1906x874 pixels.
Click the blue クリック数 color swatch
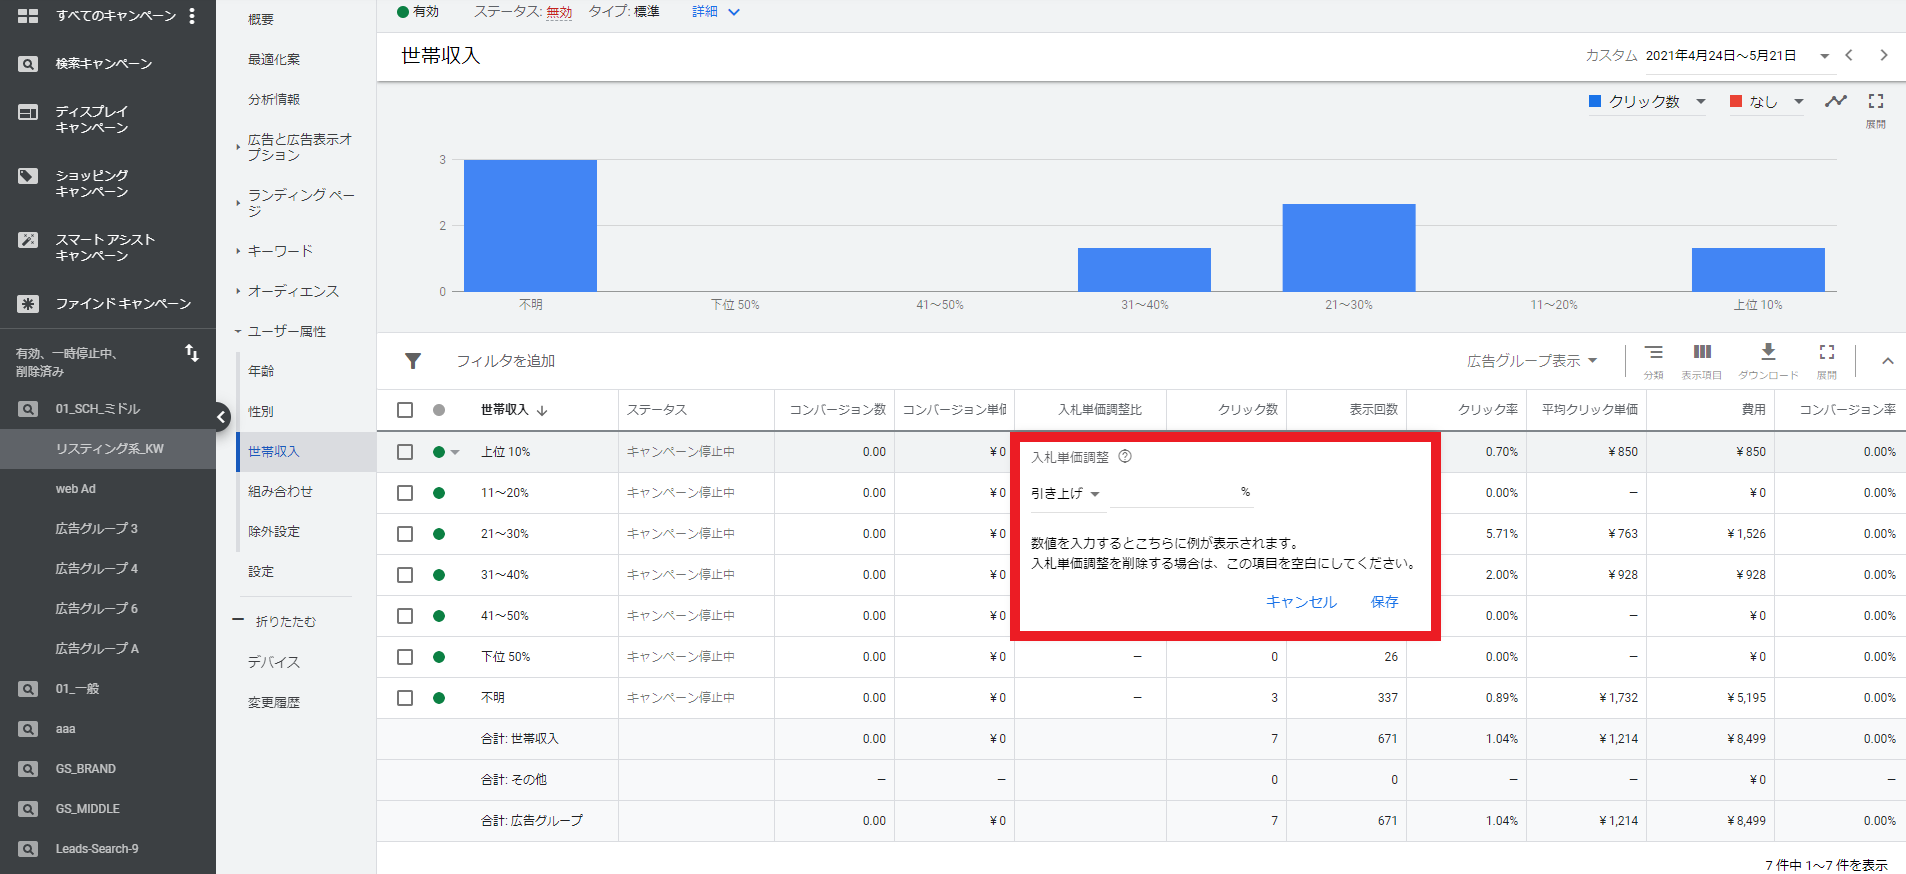click(x=1595, y=101)
